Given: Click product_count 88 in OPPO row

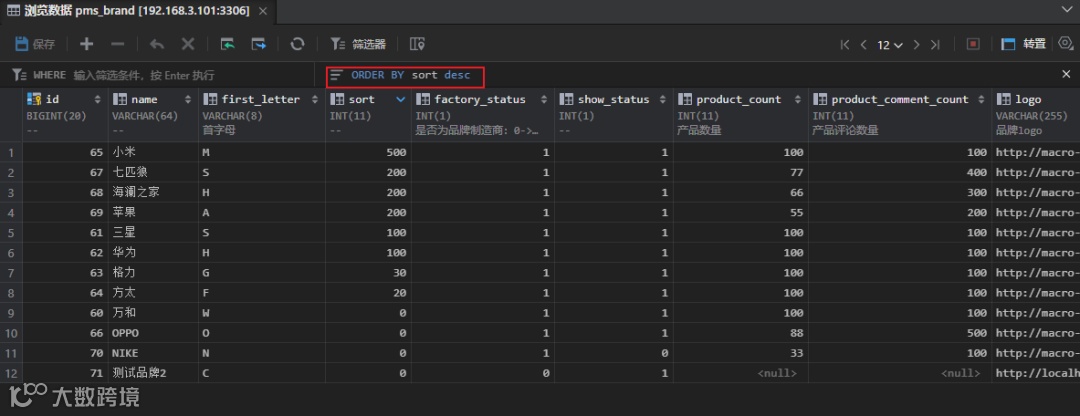Looking at the screenshot, I should point(740,333).
